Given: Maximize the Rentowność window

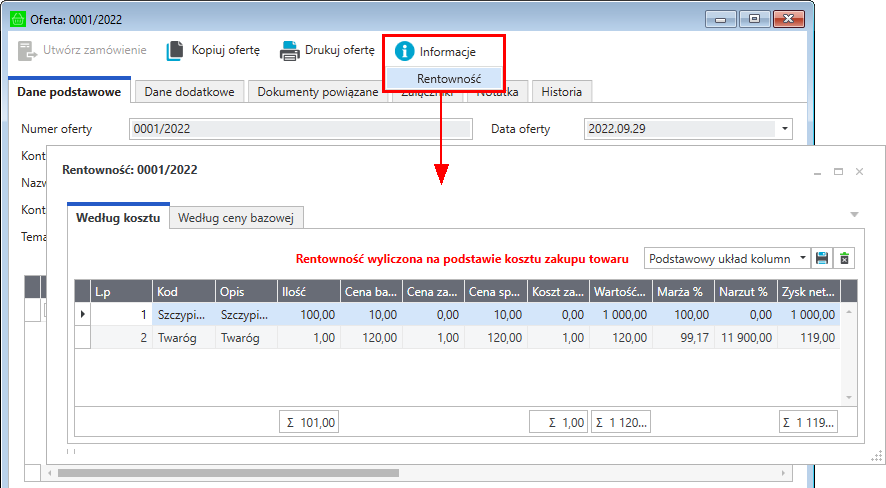Looking at the screenshot, I should click(x=838, y=172).
